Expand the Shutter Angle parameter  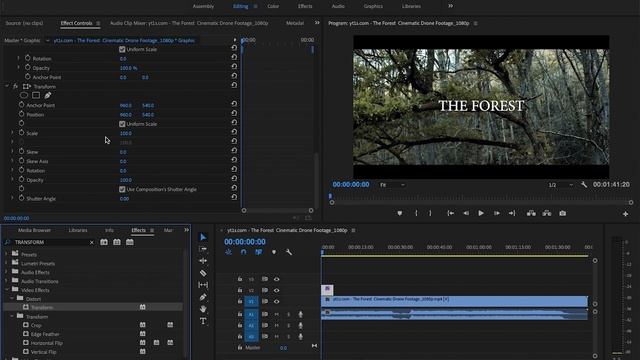12,198
